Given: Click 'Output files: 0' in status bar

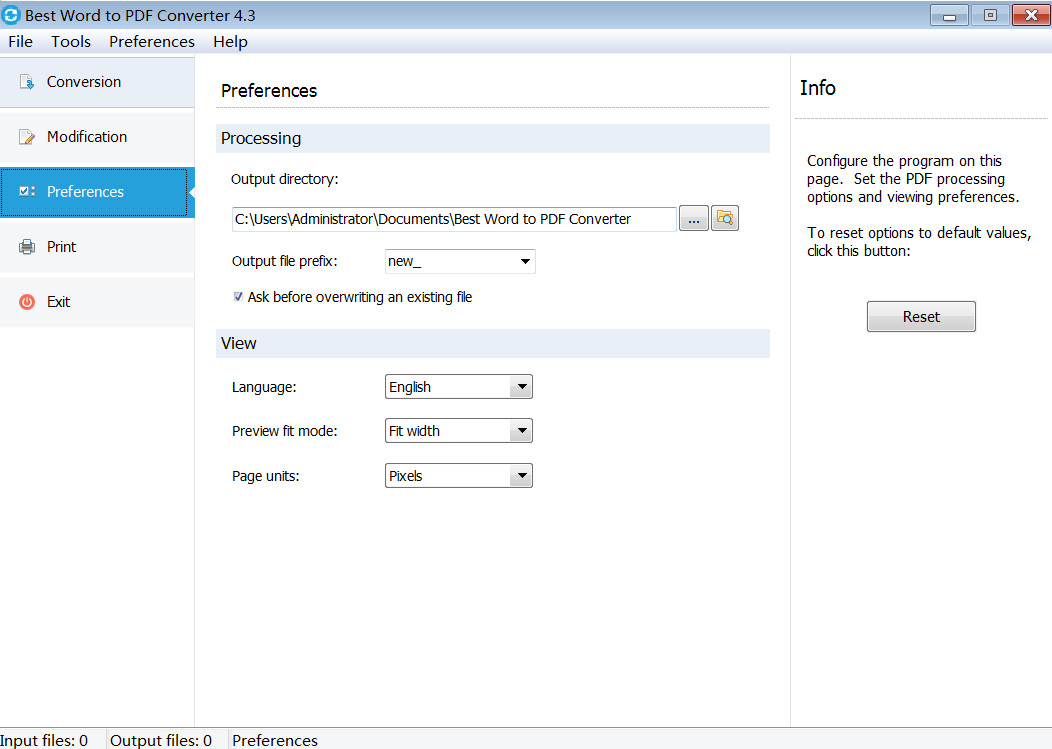Looking at the screenshot, I should click(161, 740).
